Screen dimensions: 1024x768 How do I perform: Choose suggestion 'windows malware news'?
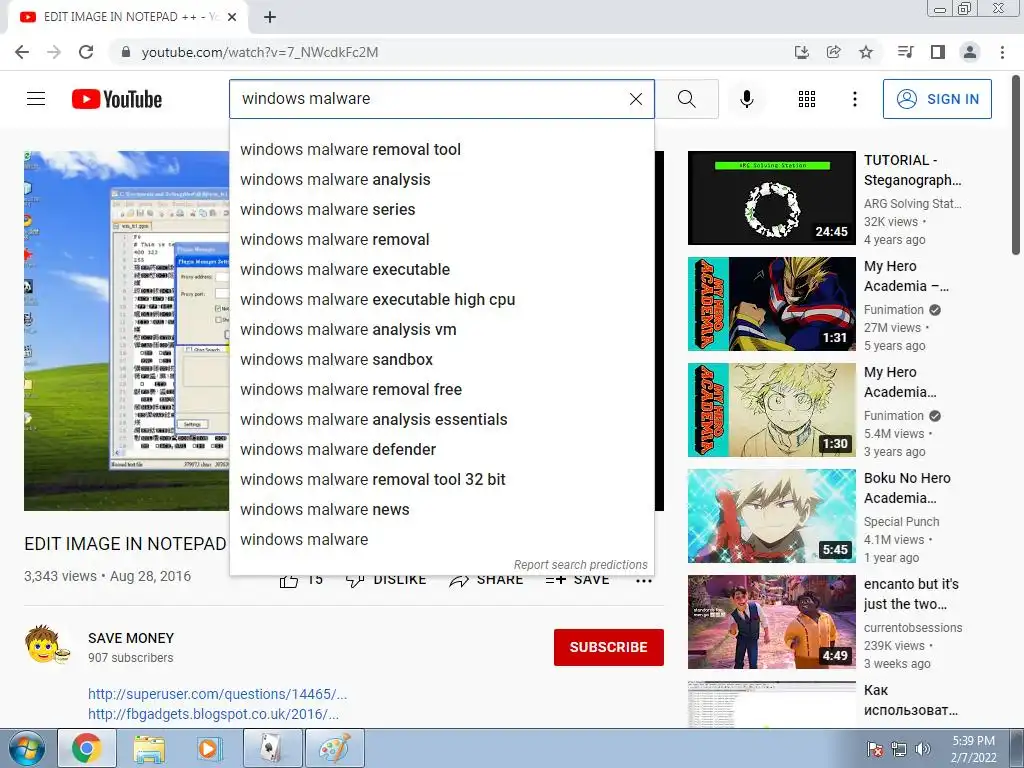click(x=441, y=510)
